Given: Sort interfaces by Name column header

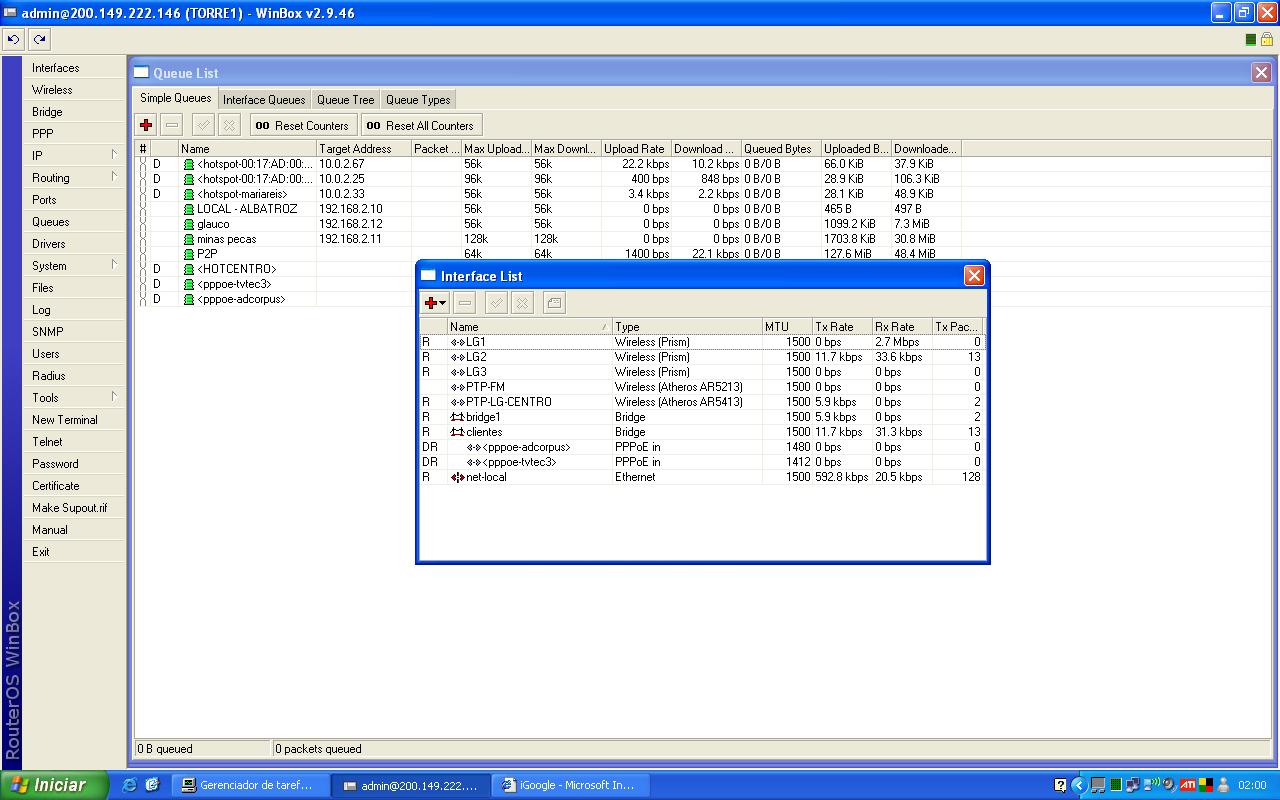Looking at the screenshot, I should click(x=530, y=327).
